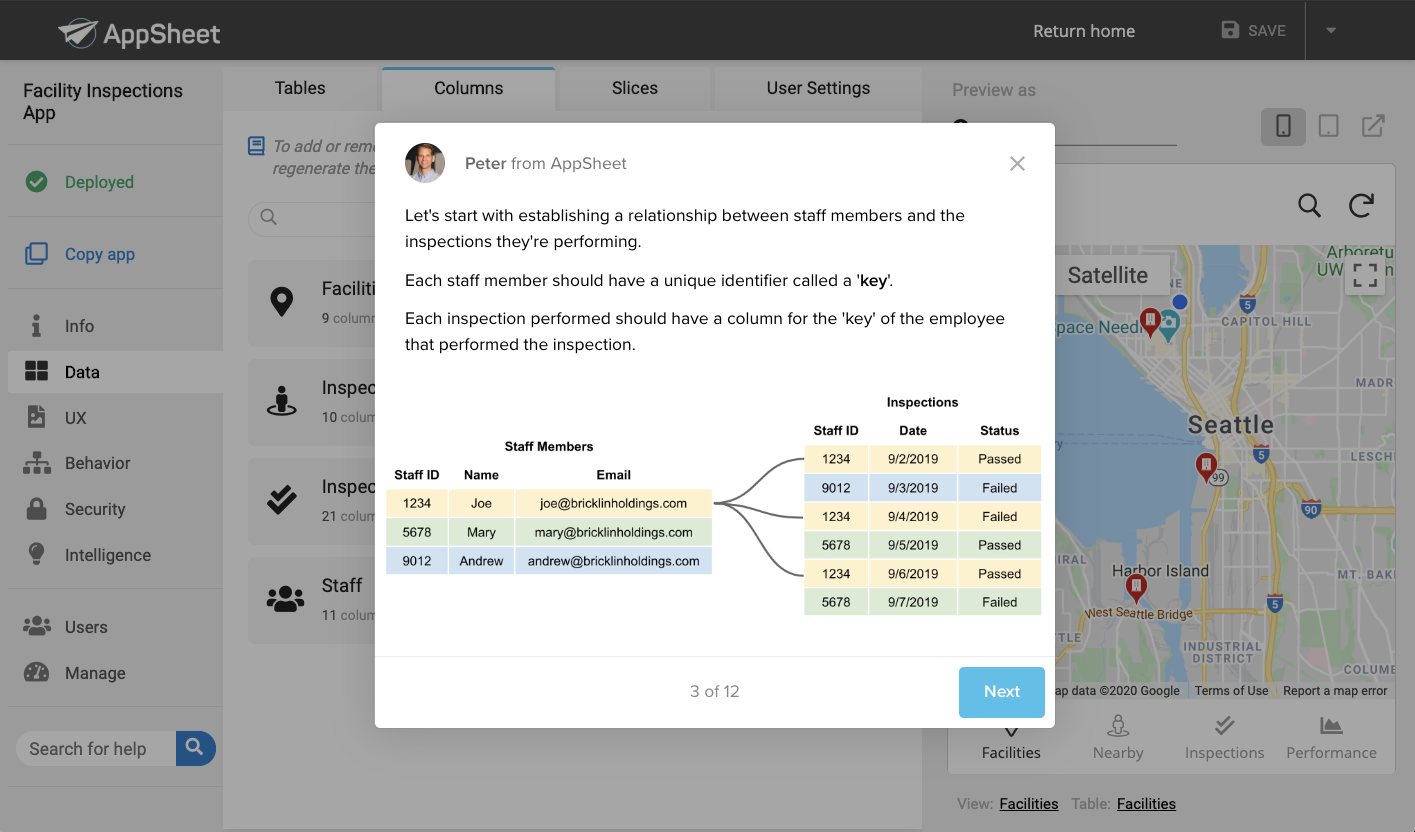Open the Security lock icon

[36, 508]
